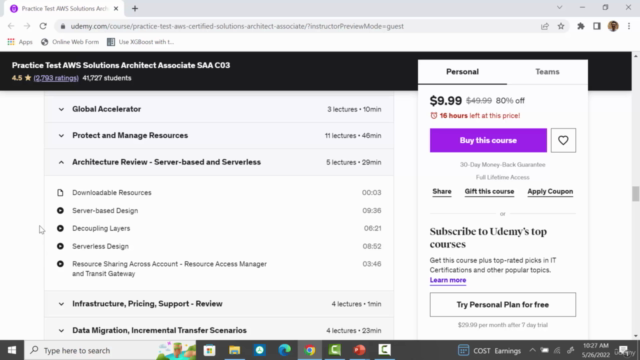The height and width of the screenshot is (360, 640).
Task: Click the 41,727 students text
Action: click(107, 78)
